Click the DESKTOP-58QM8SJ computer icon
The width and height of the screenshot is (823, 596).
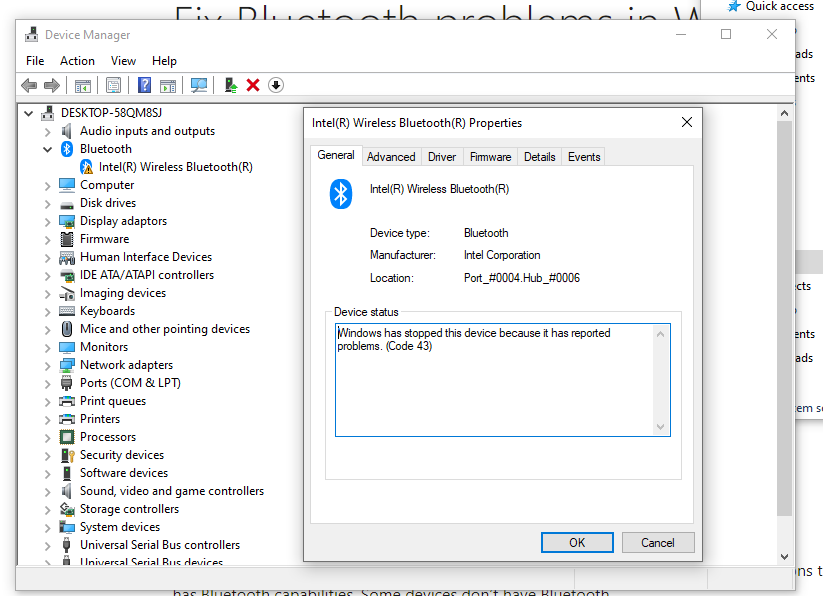(47, 113)
